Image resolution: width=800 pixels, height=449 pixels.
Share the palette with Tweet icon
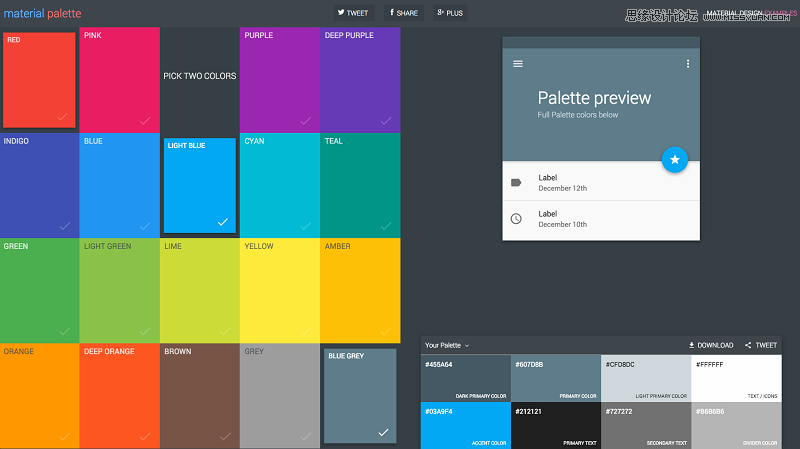(x=749, y=345)
